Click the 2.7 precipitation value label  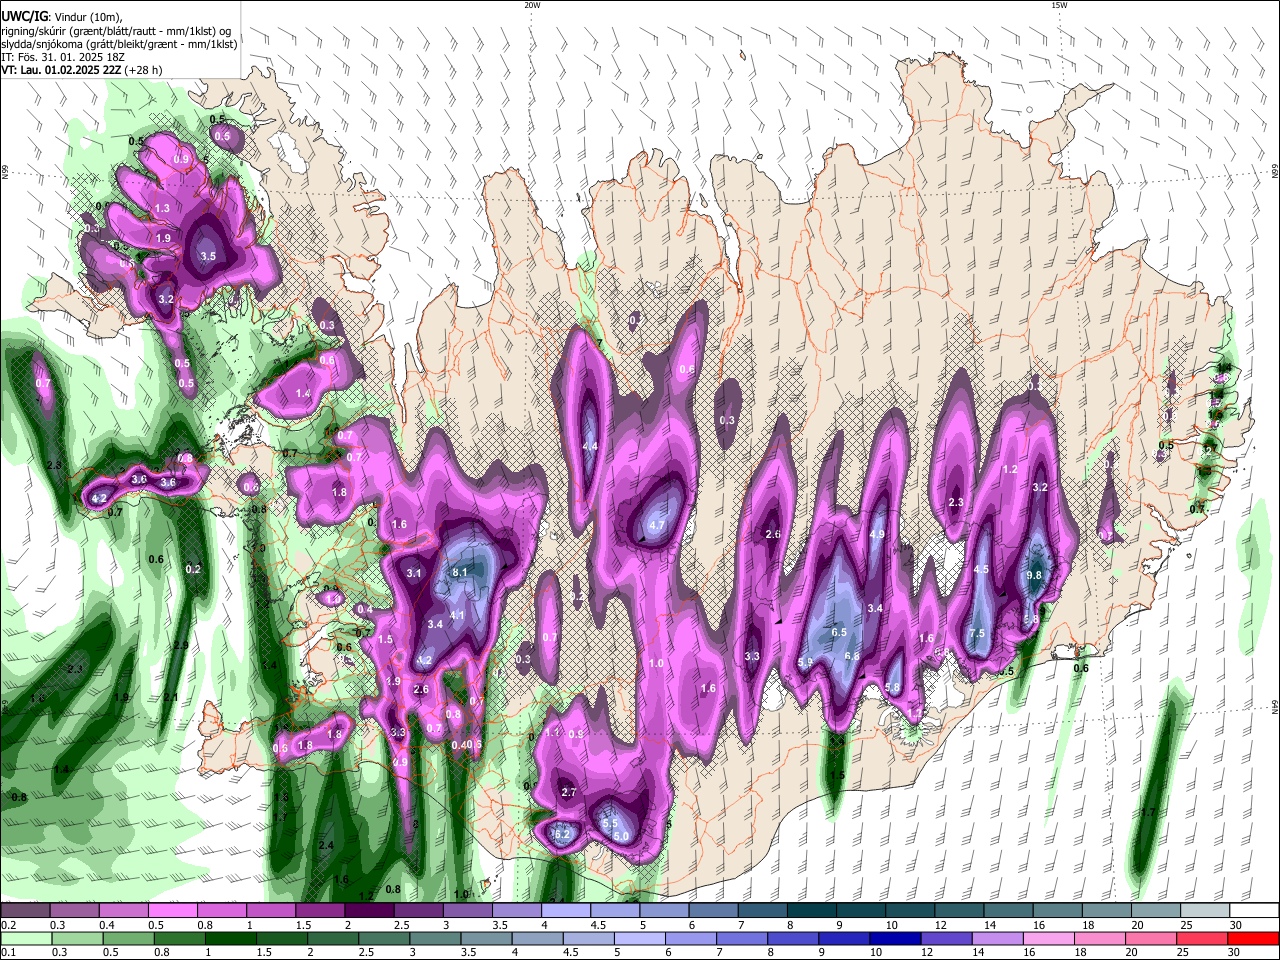pos(569,792)
